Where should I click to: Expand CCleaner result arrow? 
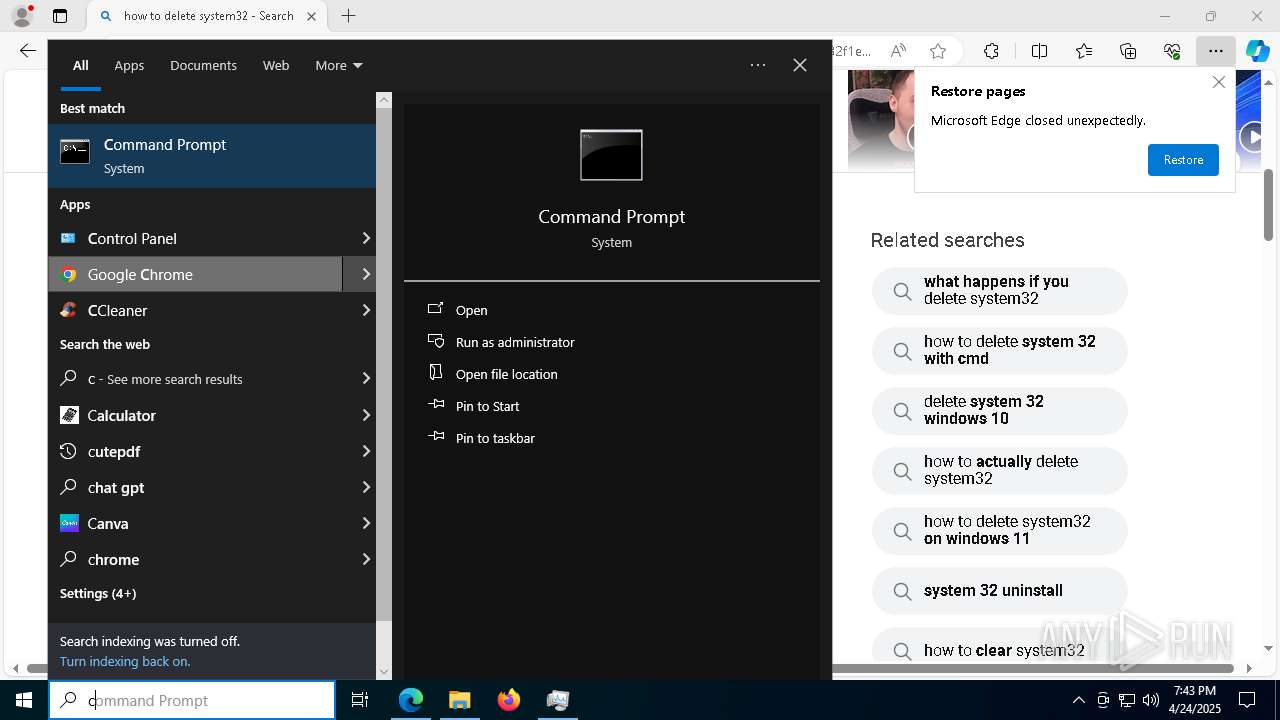366,310
